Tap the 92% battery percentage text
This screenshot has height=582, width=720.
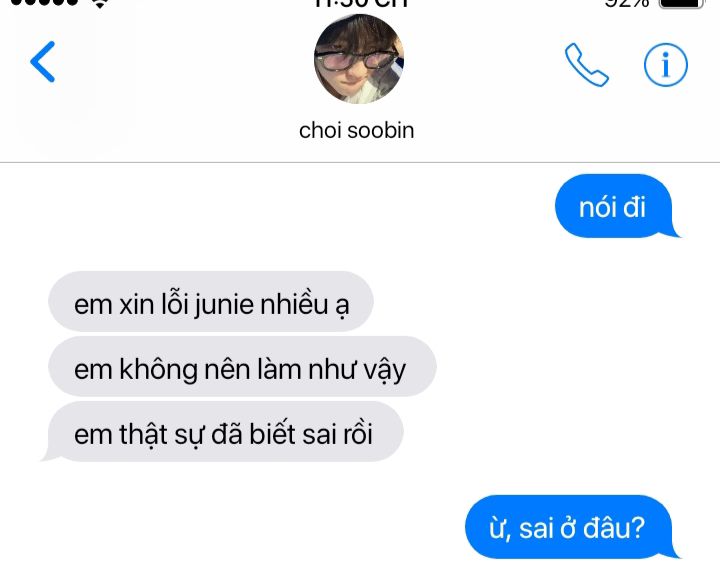(x=627, y=3)
